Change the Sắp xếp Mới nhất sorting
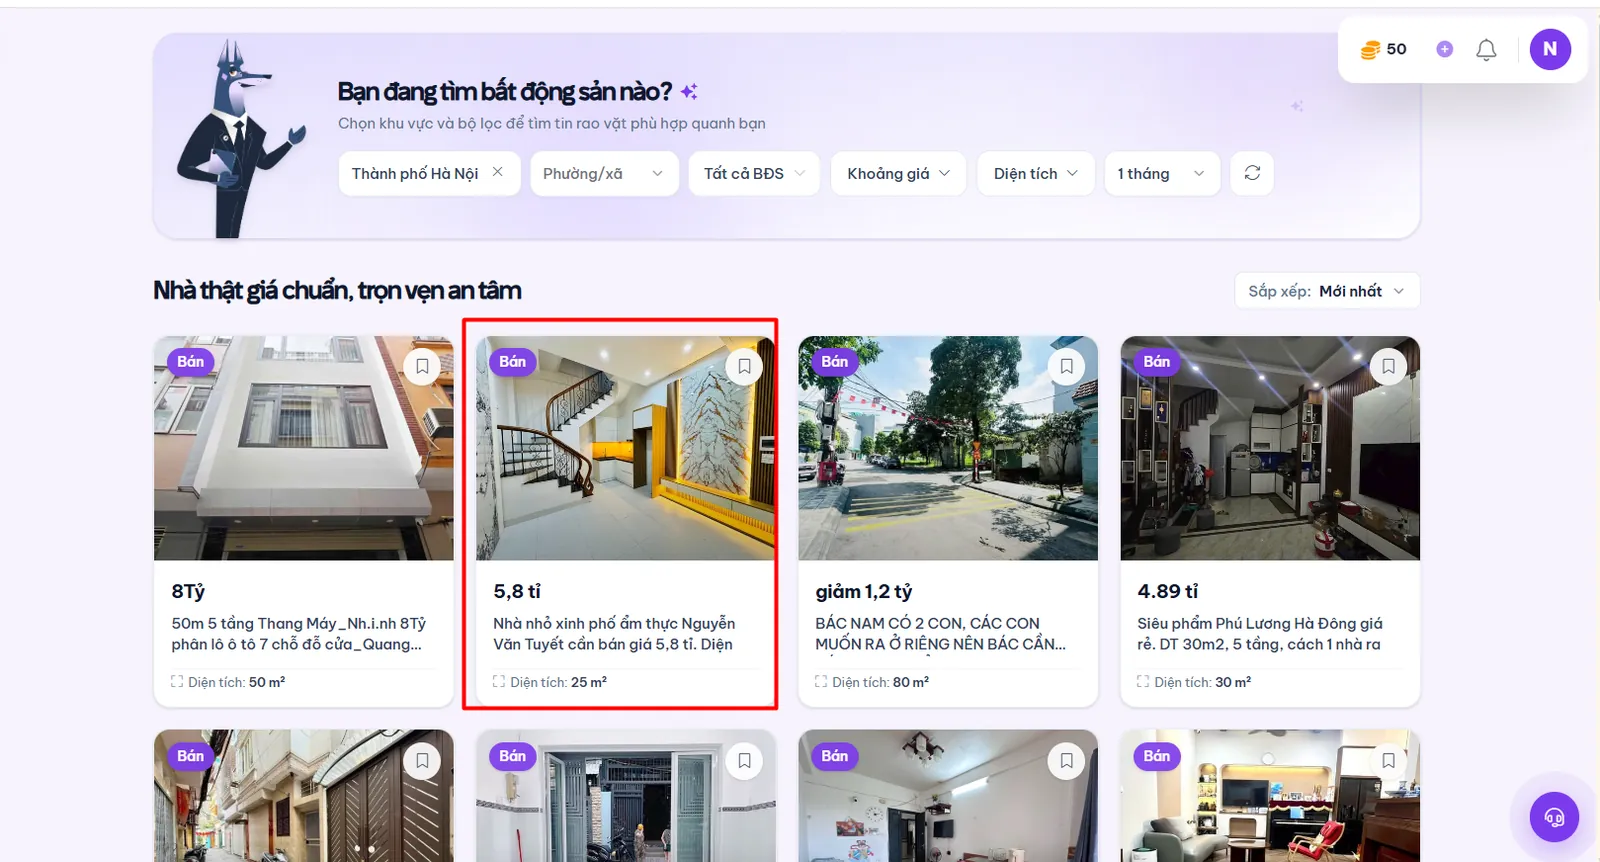This screenshot has width=1600, height=862. pos(1327,291)
